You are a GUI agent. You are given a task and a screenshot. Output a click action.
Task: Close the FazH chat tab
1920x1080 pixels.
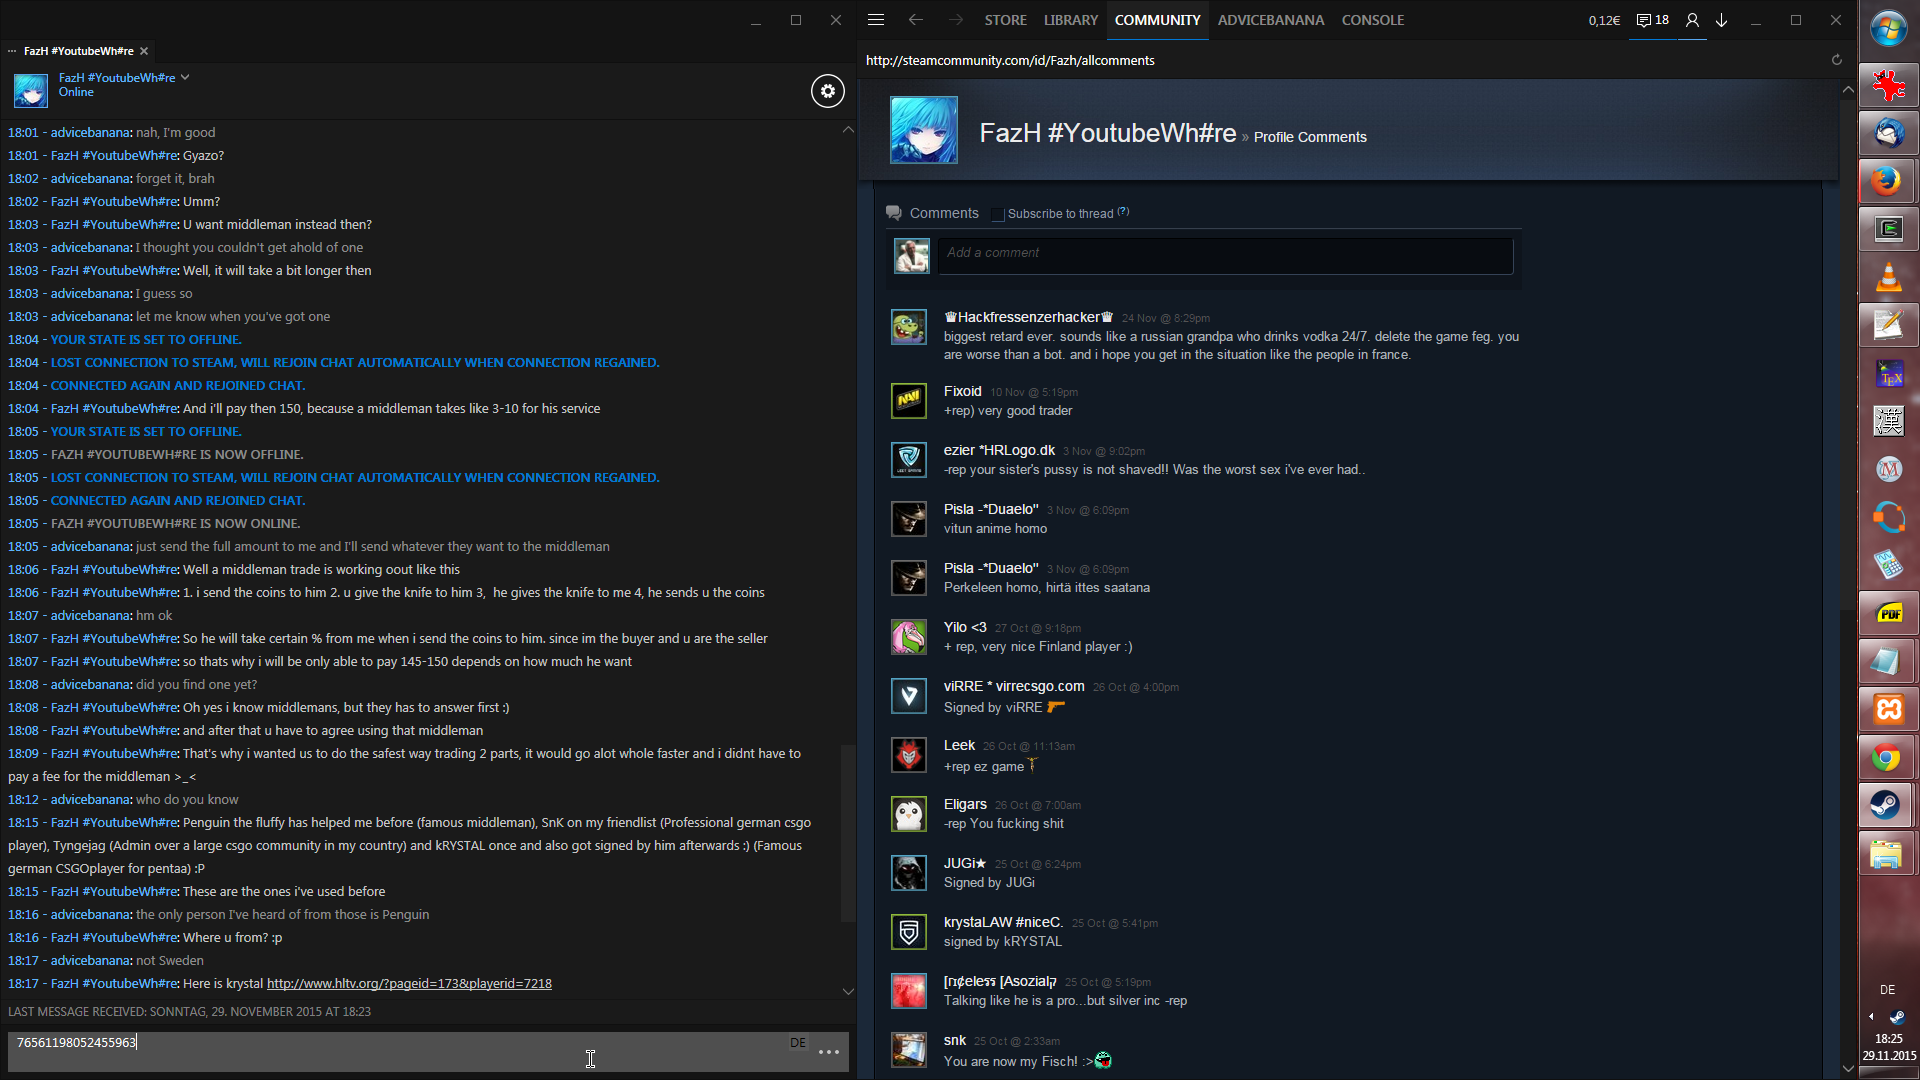coord(144,51)
